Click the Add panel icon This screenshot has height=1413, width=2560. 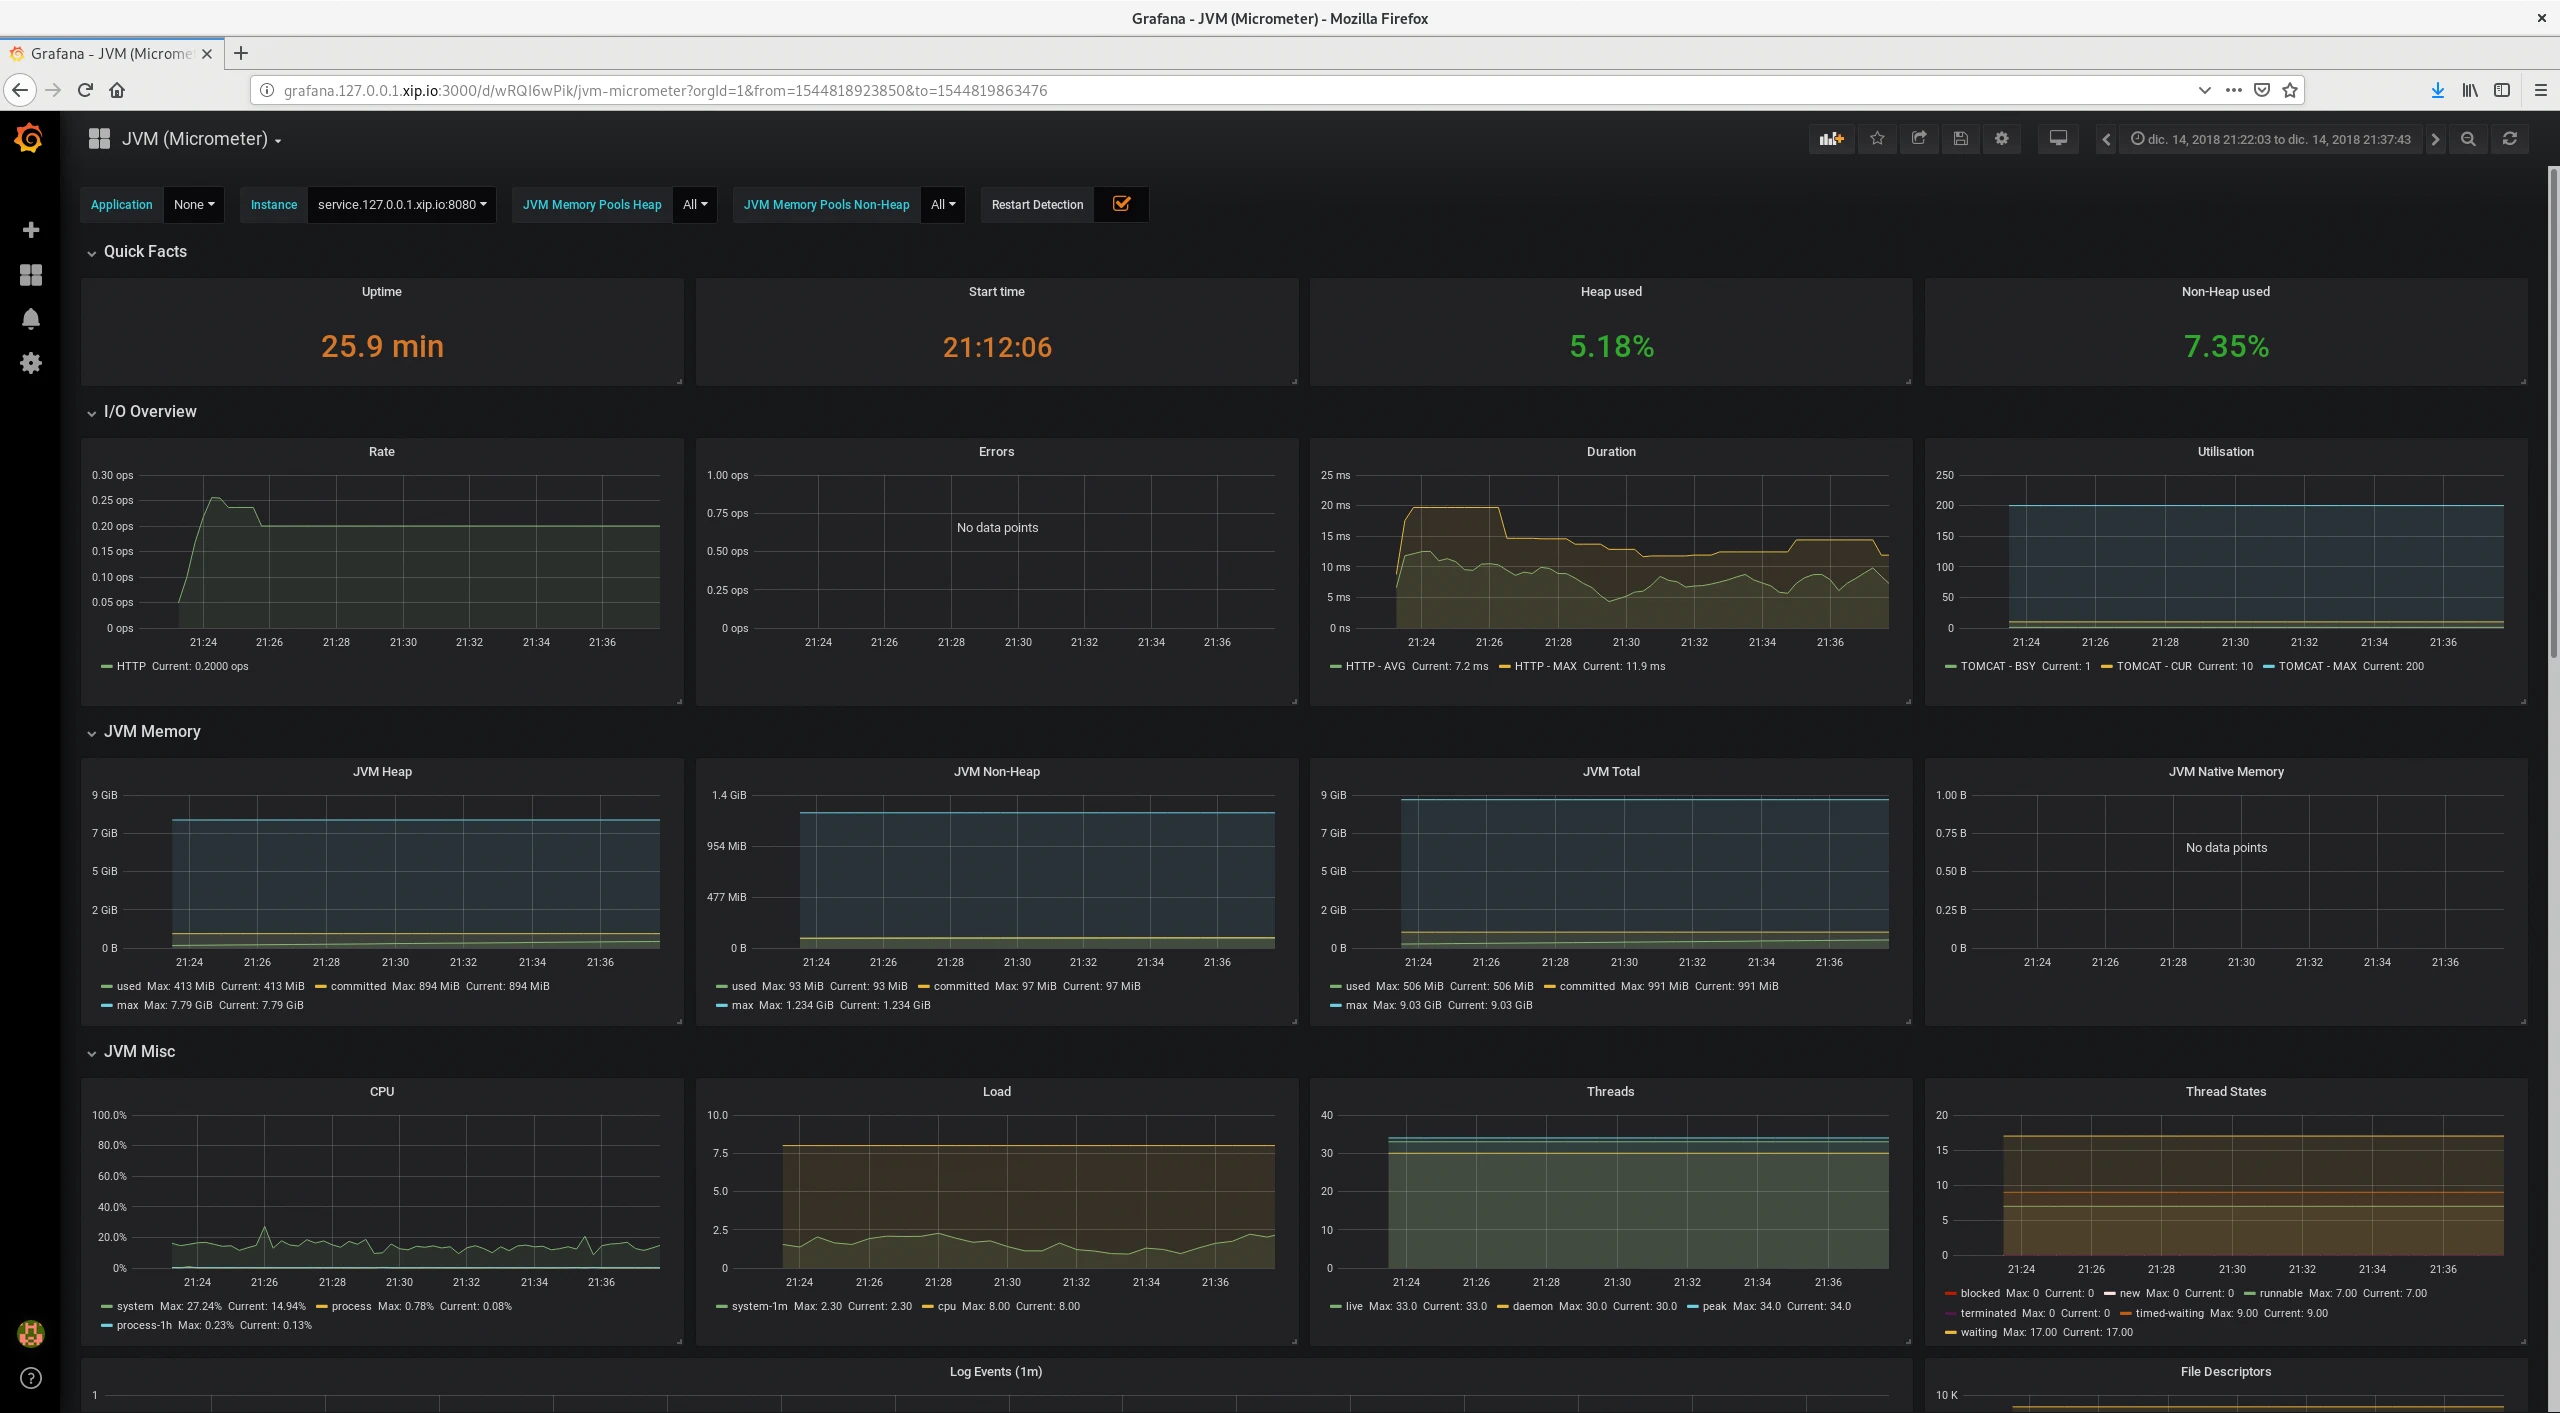click(x=1831, y=139)
